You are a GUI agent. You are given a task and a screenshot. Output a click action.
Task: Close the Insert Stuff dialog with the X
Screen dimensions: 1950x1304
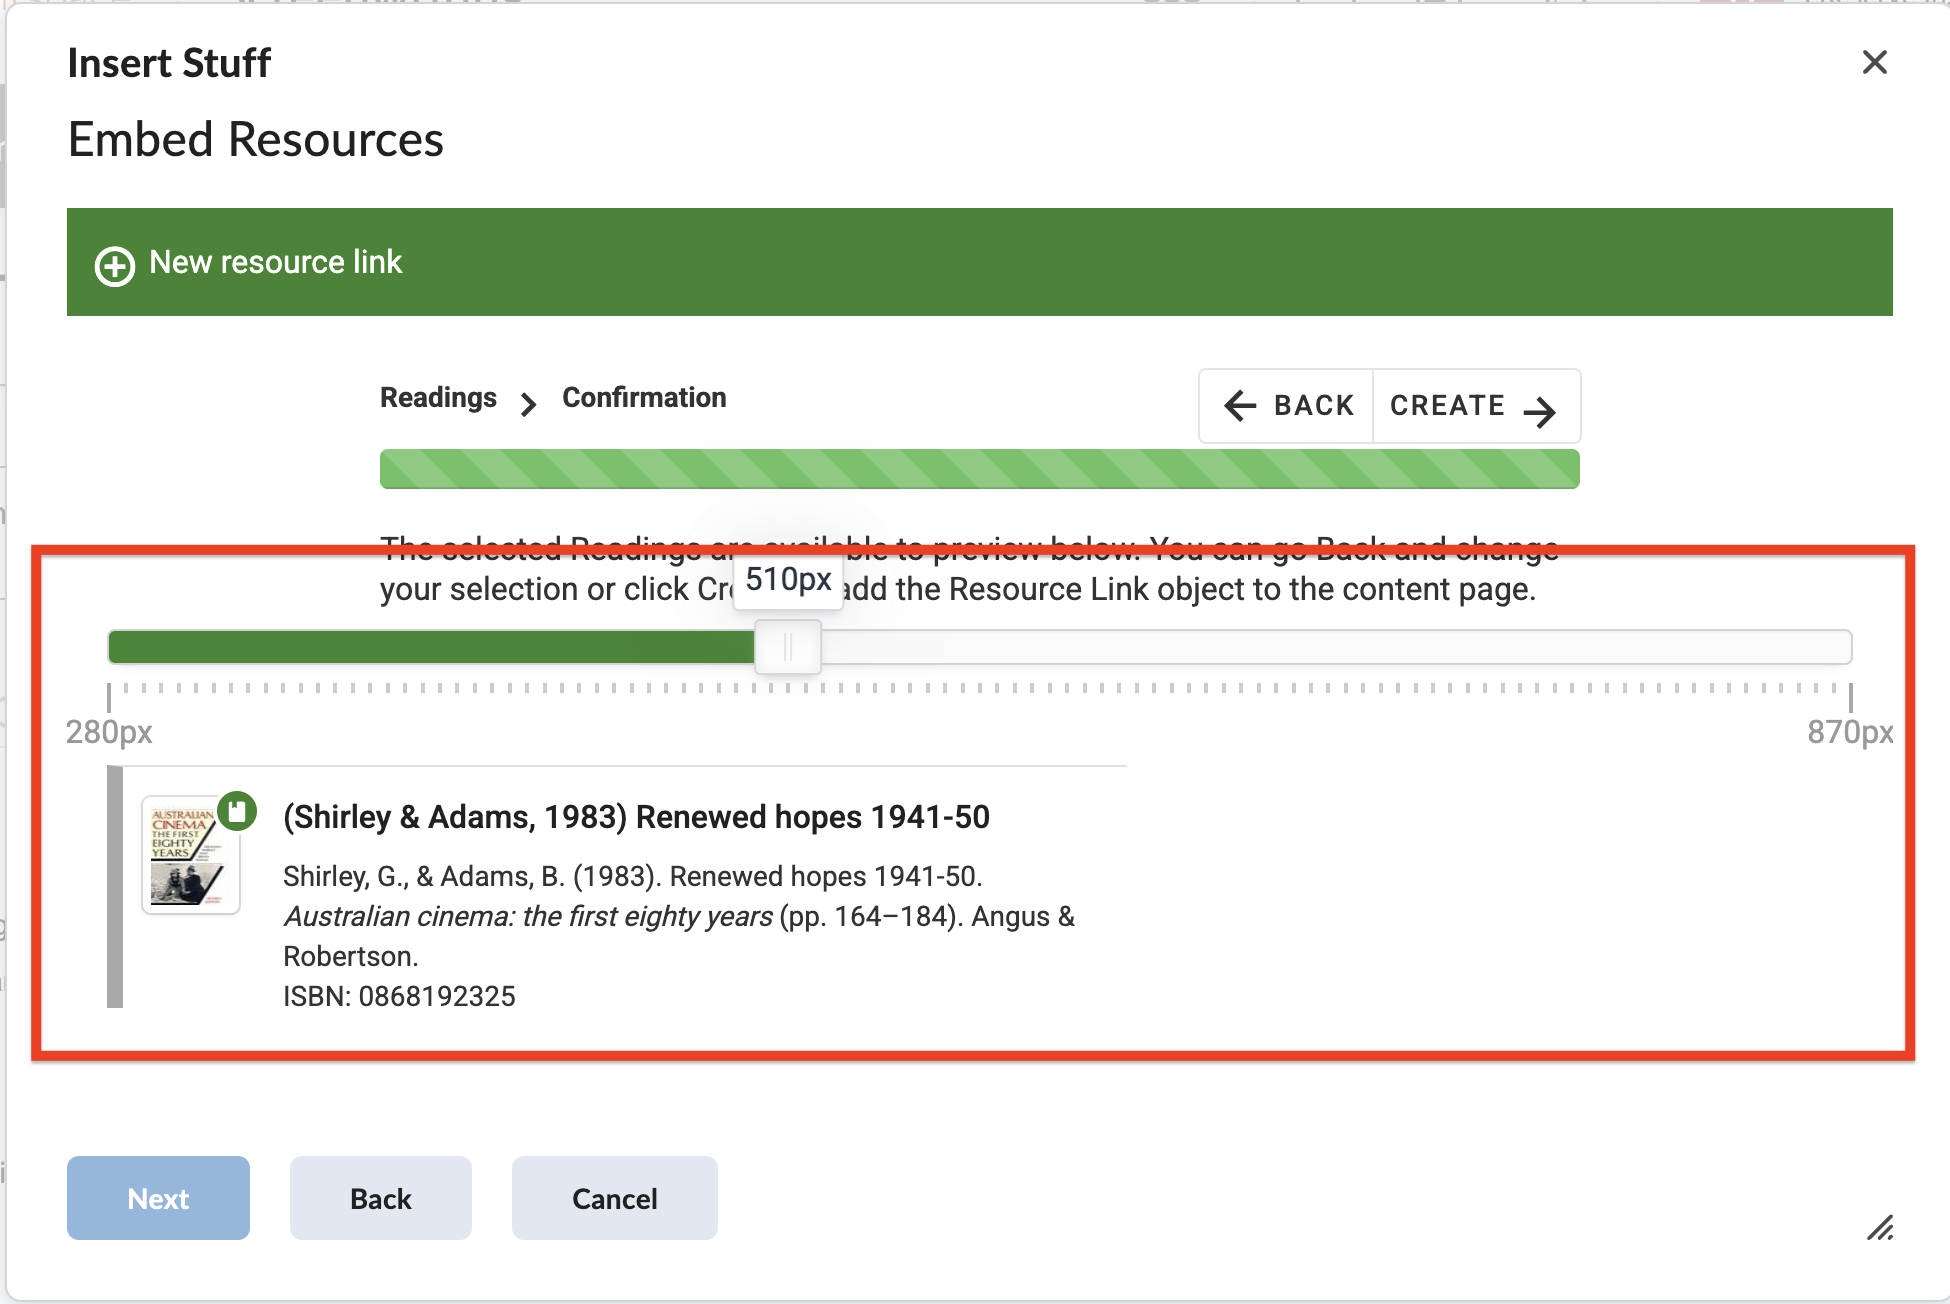(x=1874, y=63)
